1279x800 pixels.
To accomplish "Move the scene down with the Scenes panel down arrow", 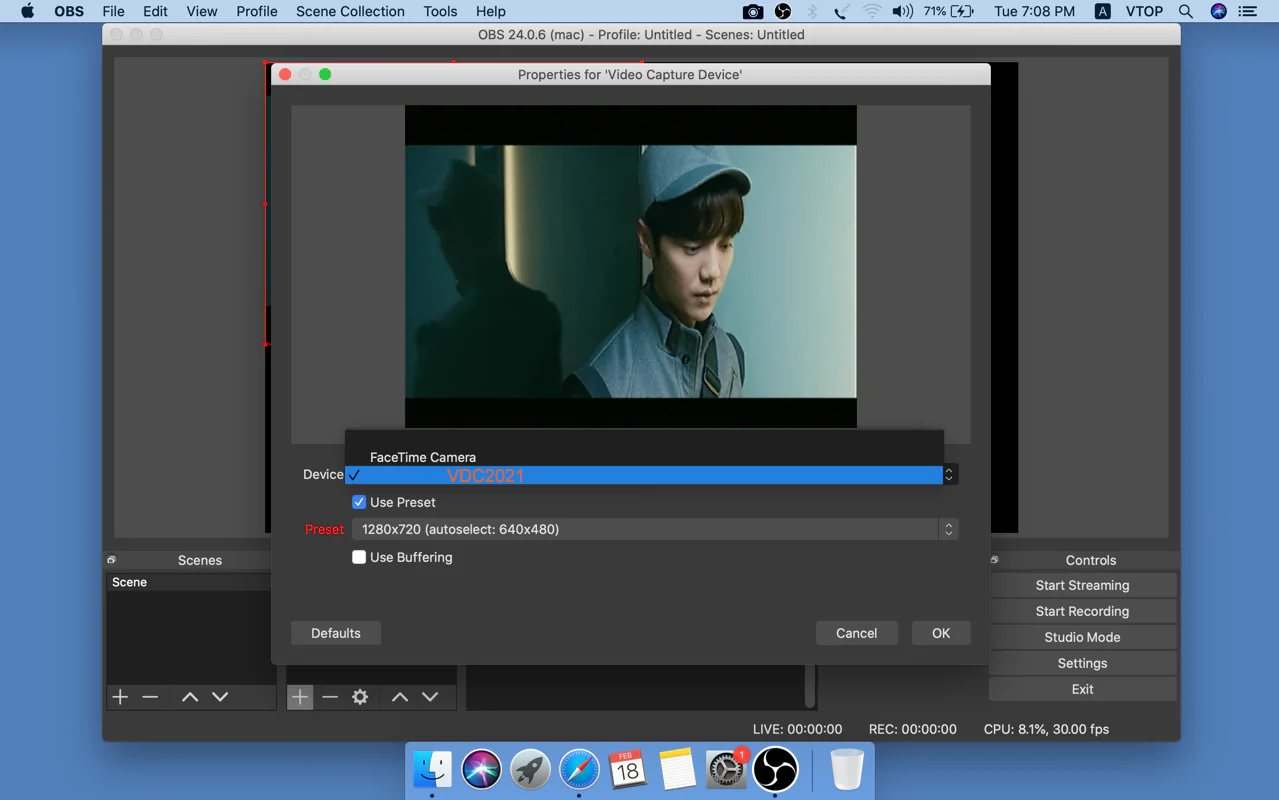I will point(220,697).
